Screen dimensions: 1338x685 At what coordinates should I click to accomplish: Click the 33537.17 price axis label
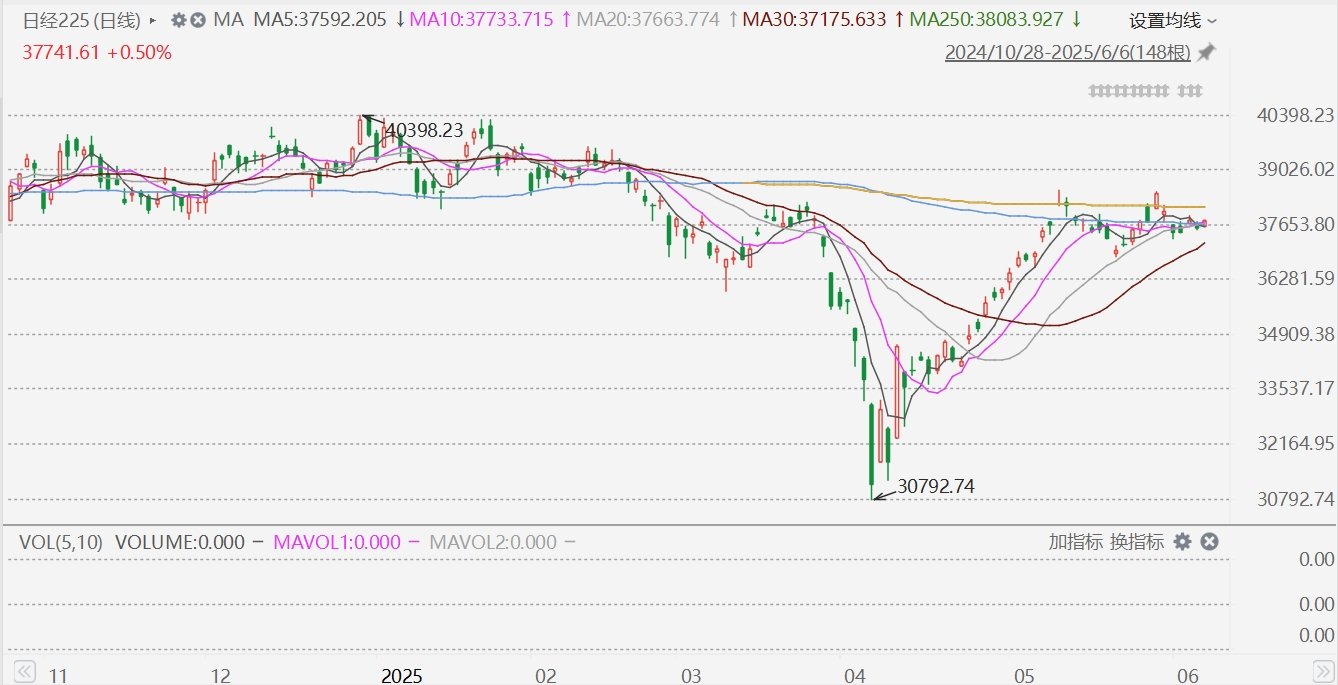point(1296,388)
